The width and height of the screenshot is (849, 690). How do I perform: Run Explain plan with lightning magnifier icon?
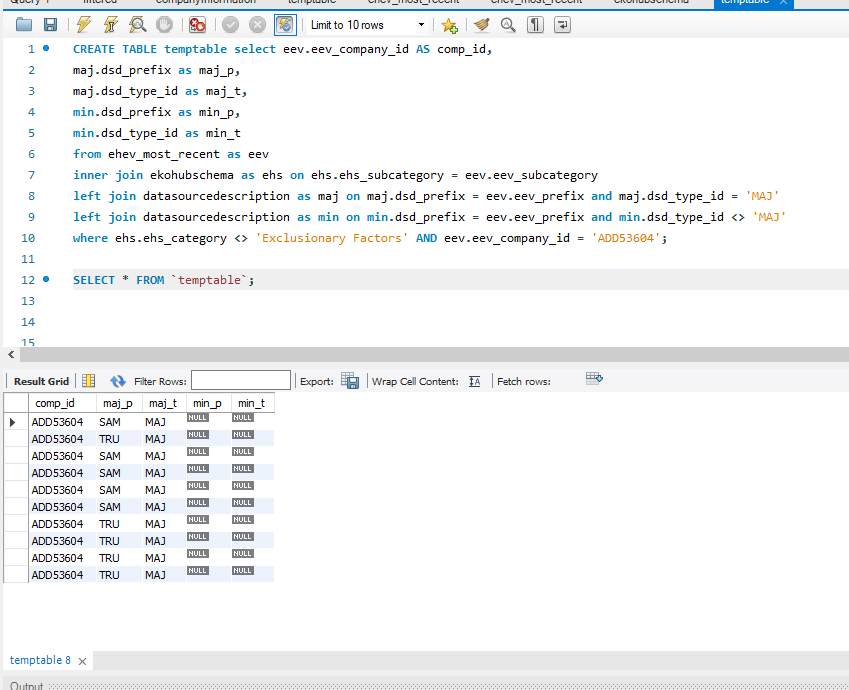click(x=138, y=24)
